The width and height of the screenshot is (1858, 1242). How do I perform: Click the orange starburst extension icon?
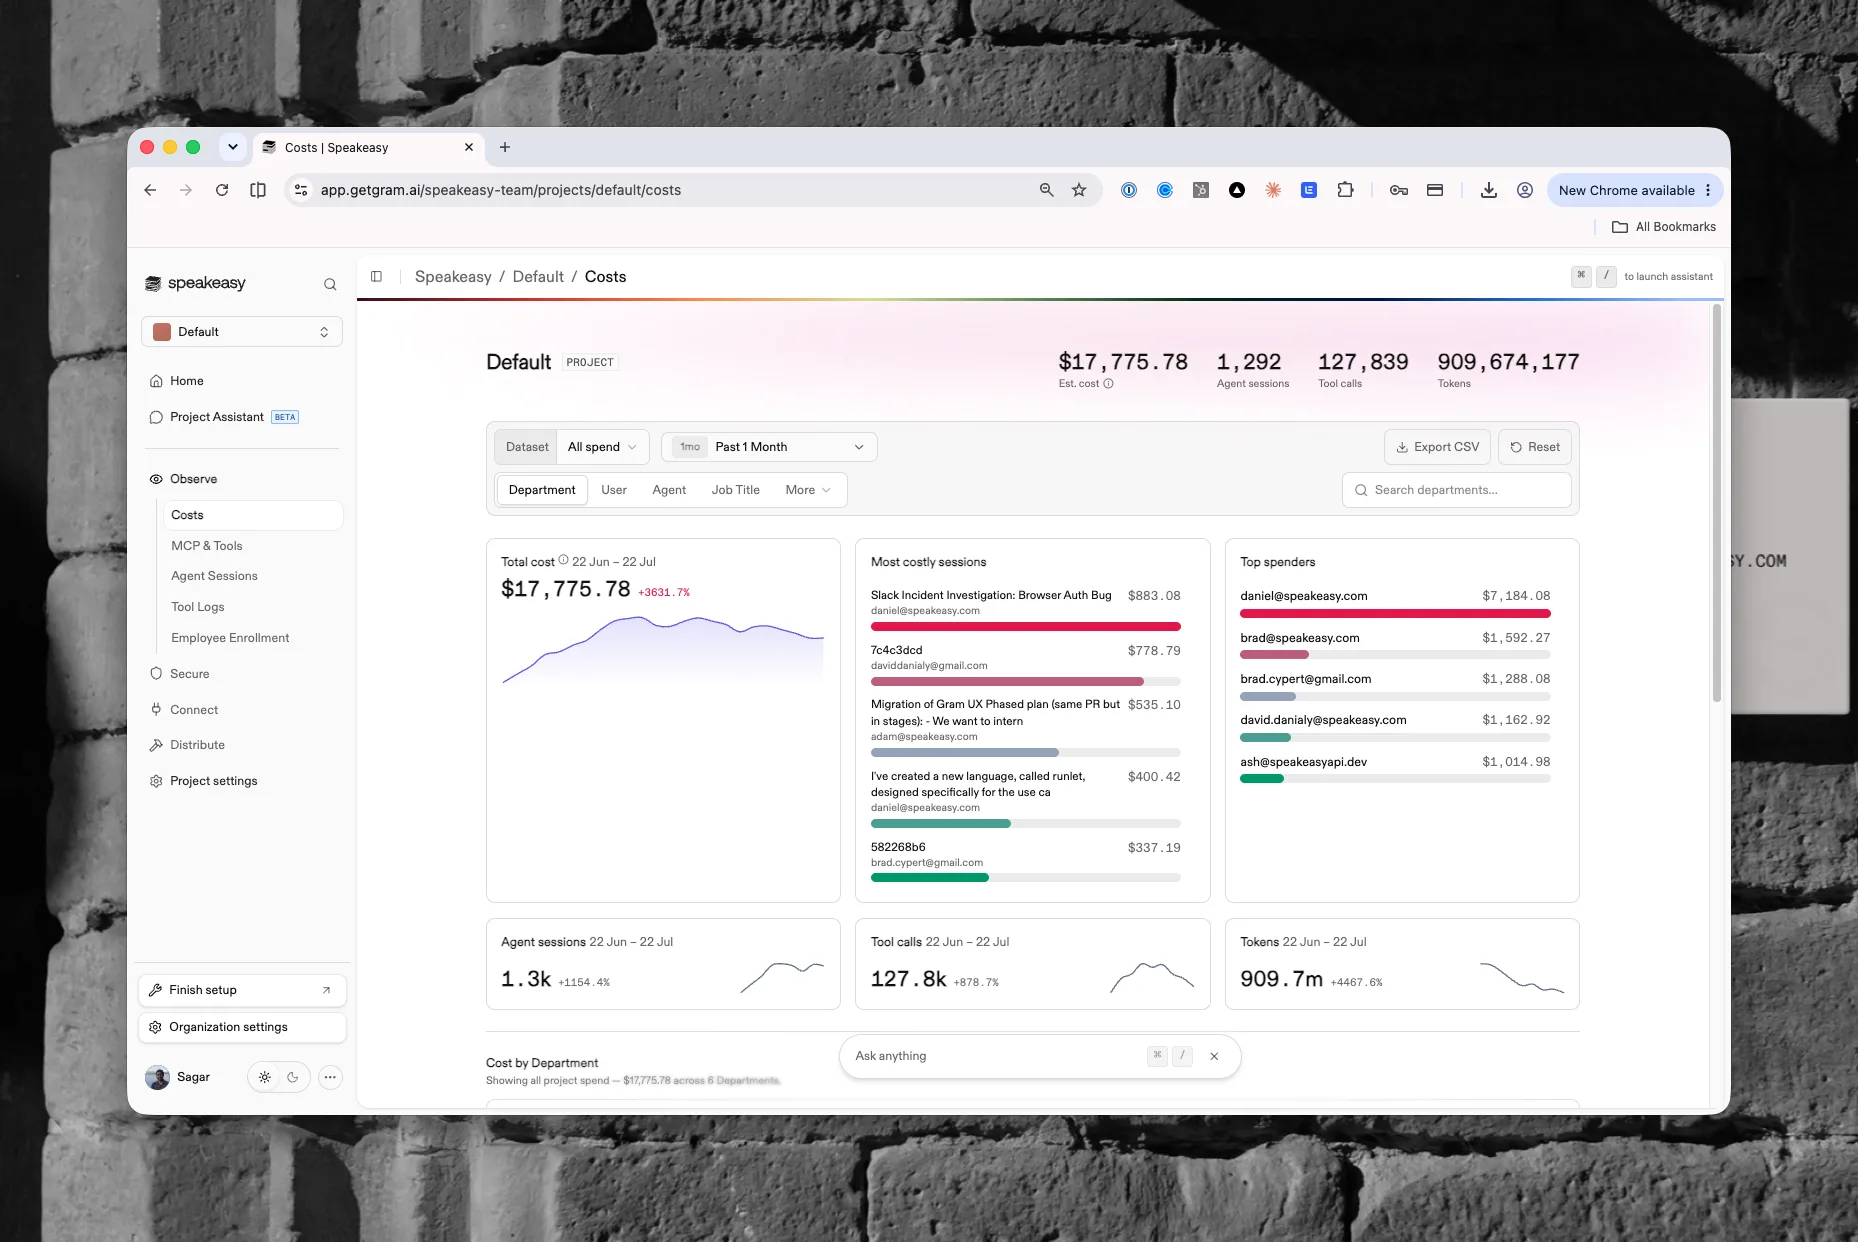coord(1273,190)
